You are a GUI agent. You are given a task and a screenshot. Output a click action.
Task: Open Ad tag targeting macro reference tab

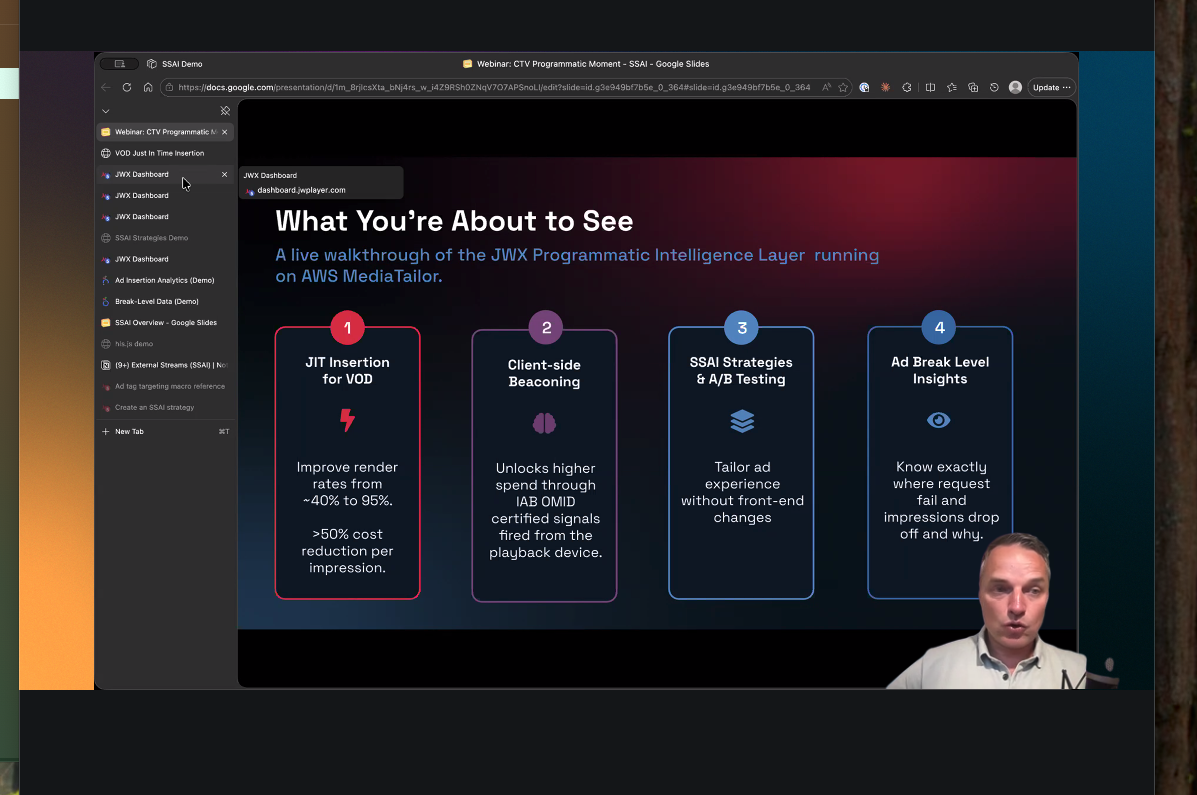pos(165,386)
